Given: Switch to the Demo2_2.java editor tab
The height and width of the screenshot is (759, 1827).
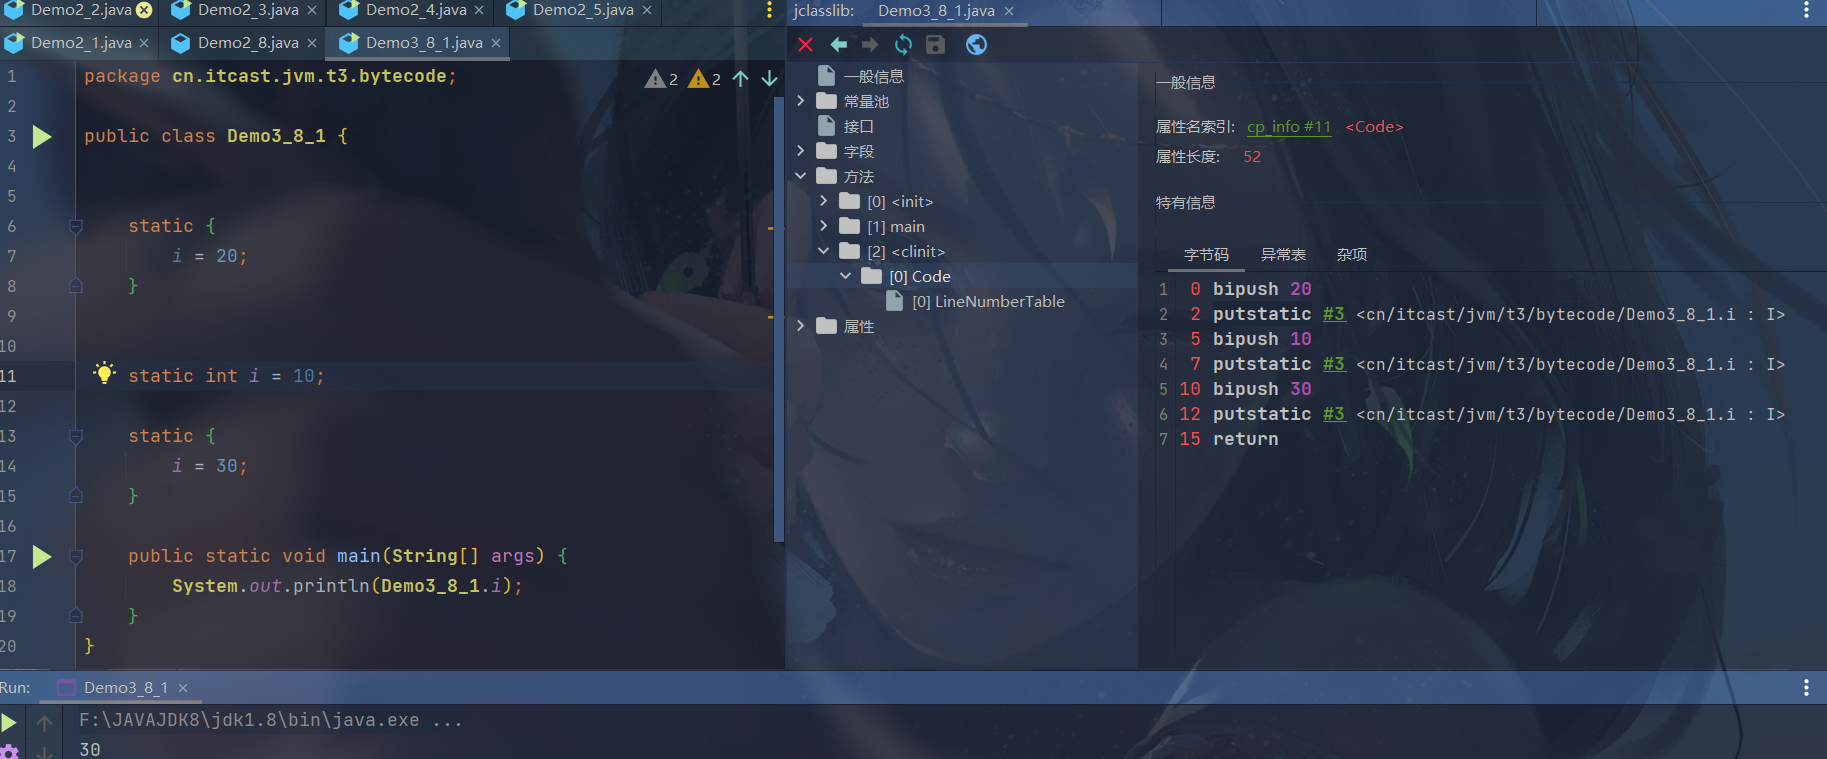Looking at the screenshot, I should [81, 10].
